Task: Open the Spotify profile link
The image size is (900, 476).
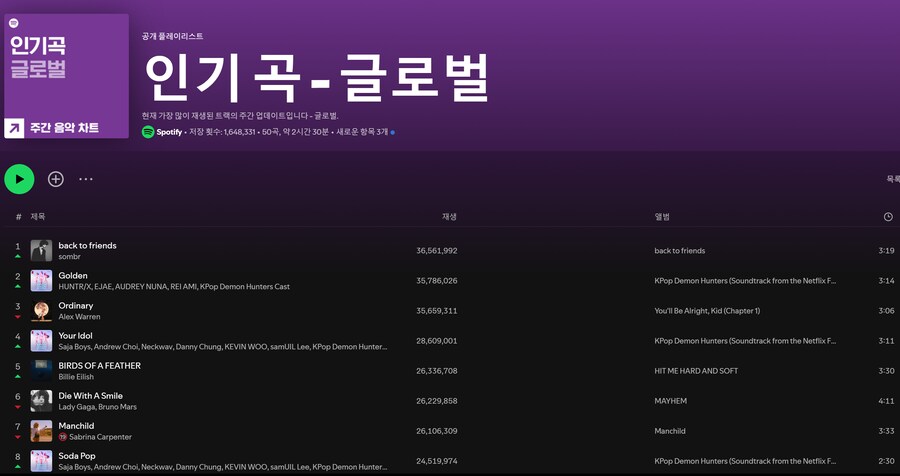Action: (169, 132)
